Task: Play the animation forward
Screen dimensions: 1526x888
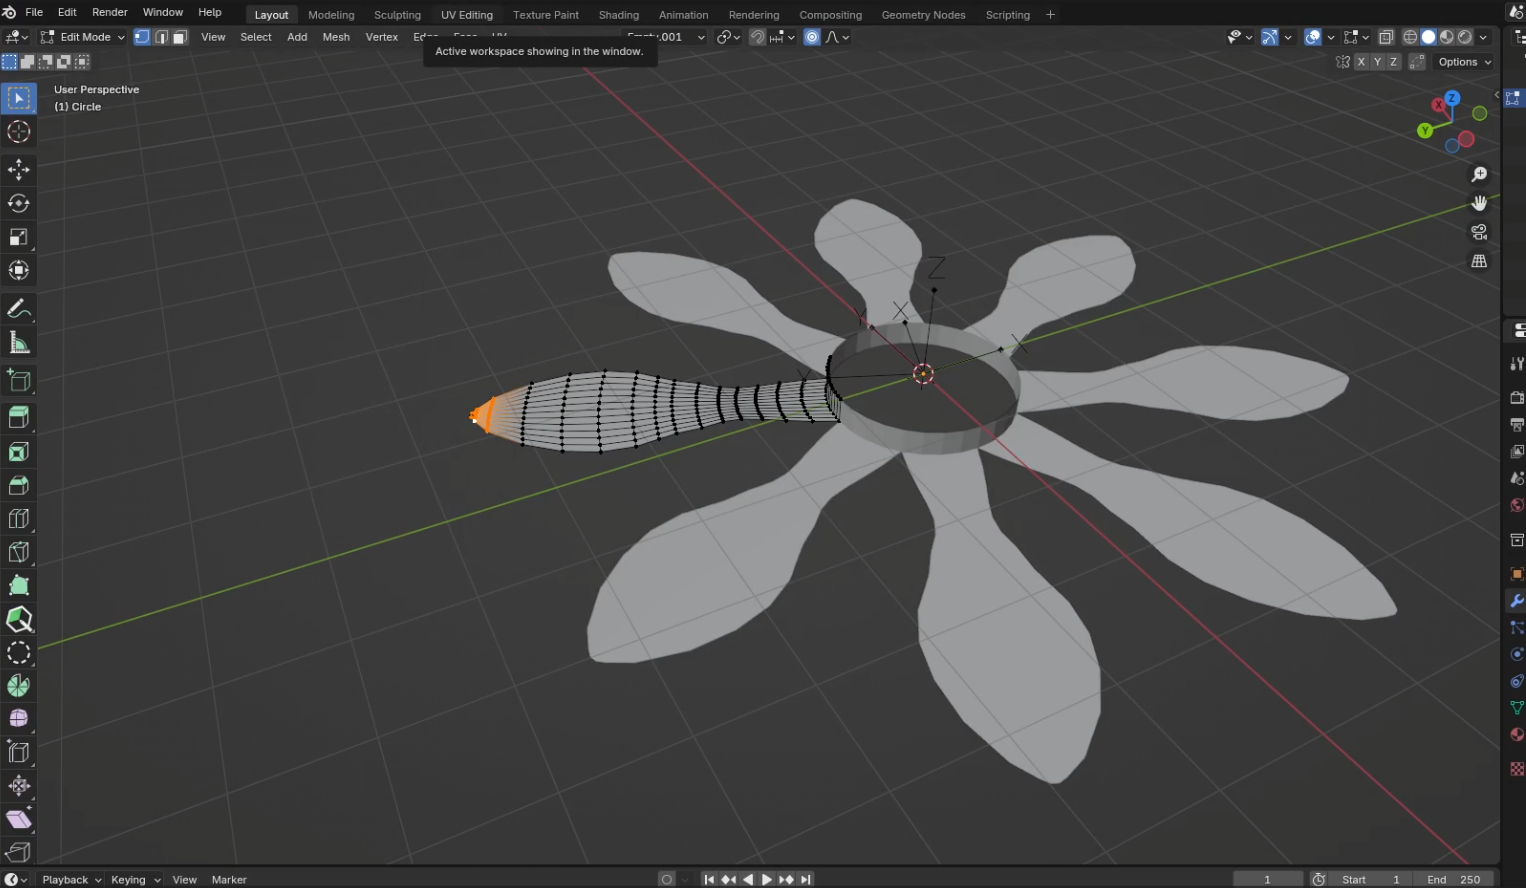Action: tap(767, 880)
